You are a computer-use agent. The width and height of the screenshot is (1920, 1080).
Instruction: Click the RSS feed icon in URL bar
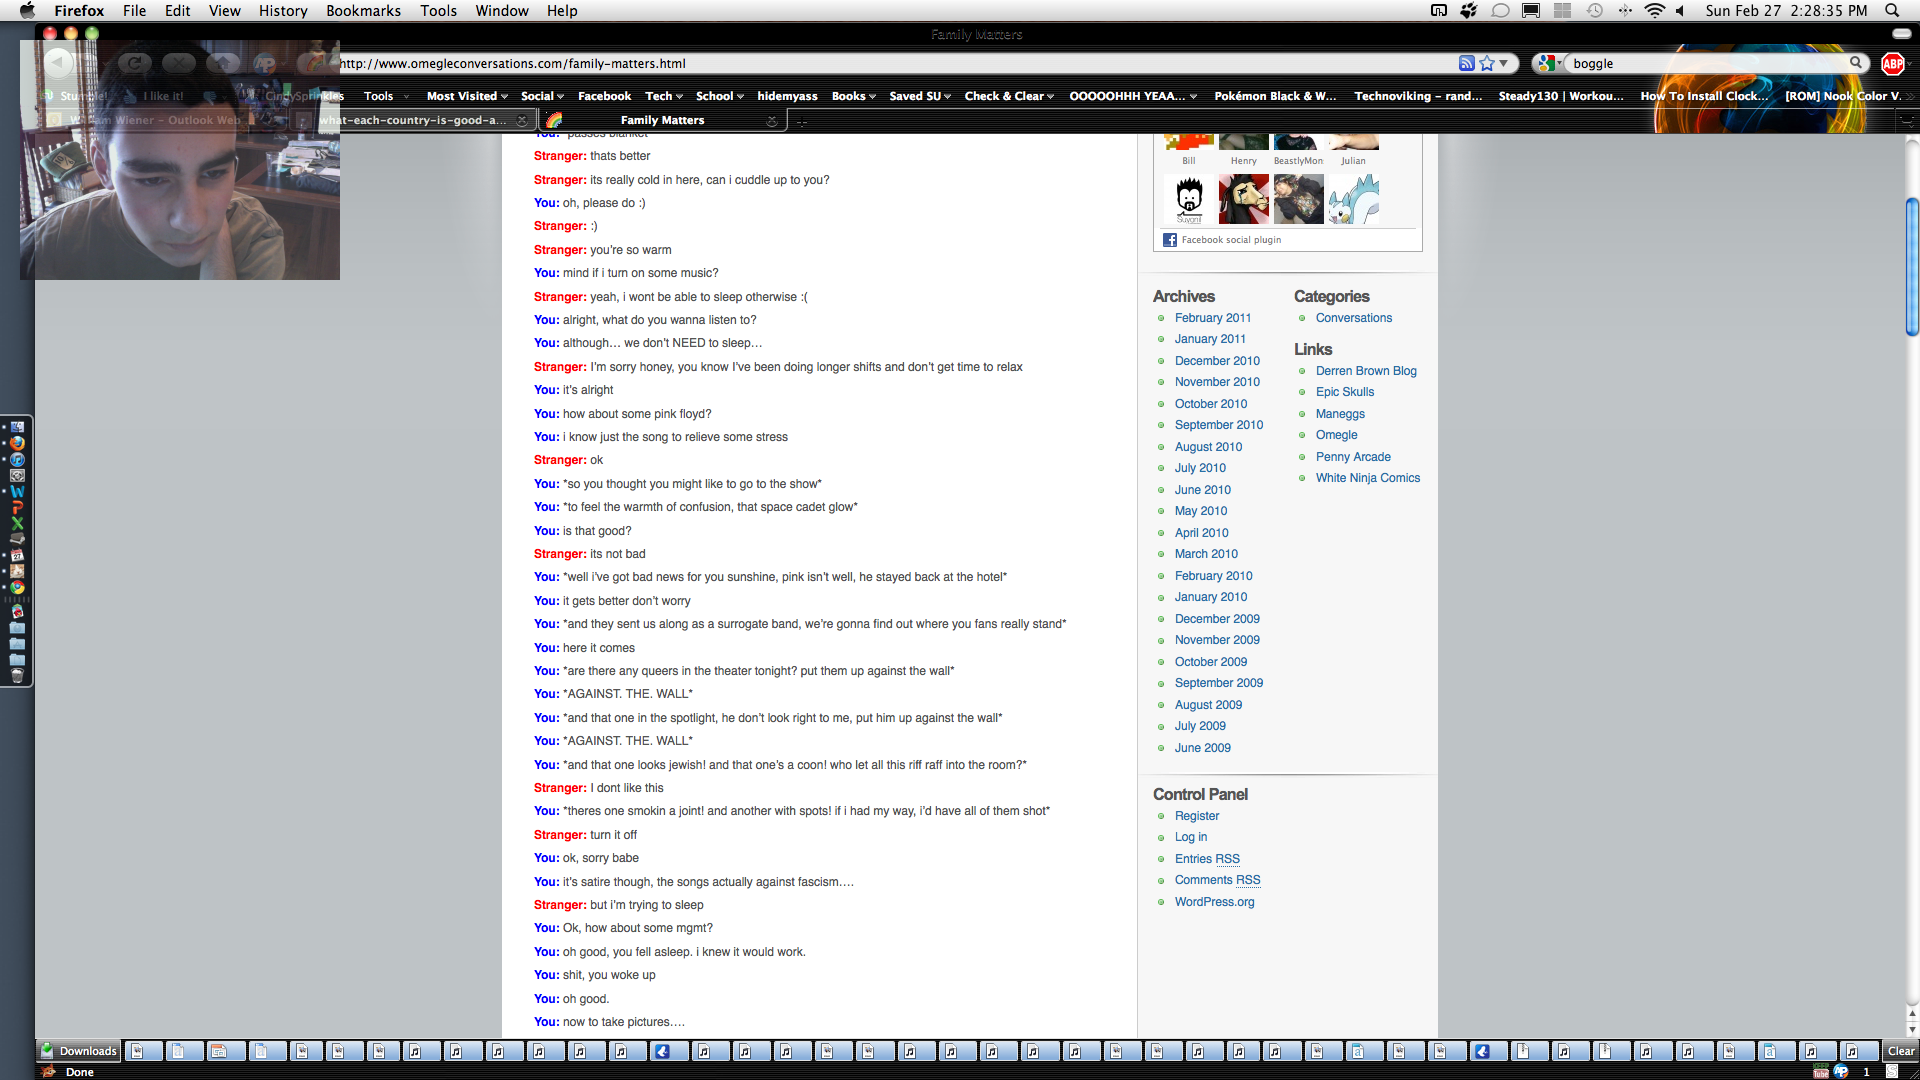(1466, 63)
